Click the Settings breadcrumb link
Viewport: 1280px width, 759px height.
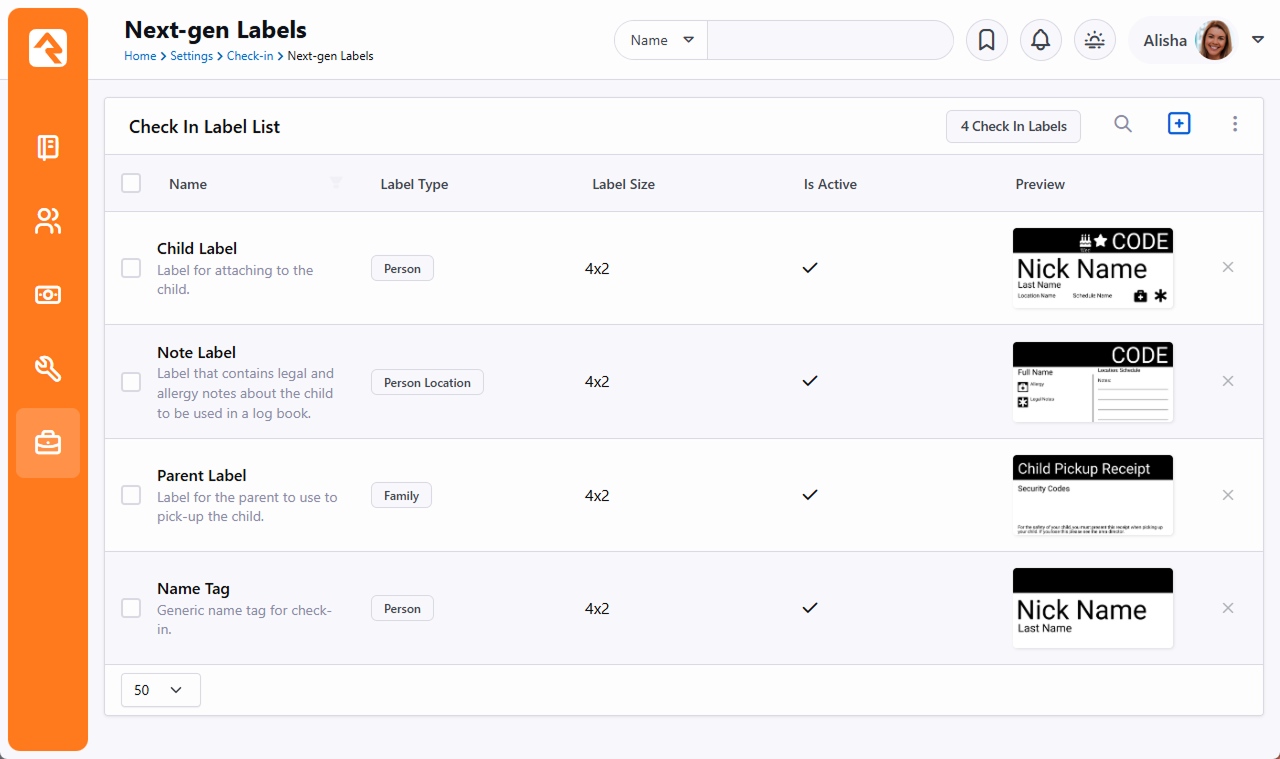(x=191, y=56)
